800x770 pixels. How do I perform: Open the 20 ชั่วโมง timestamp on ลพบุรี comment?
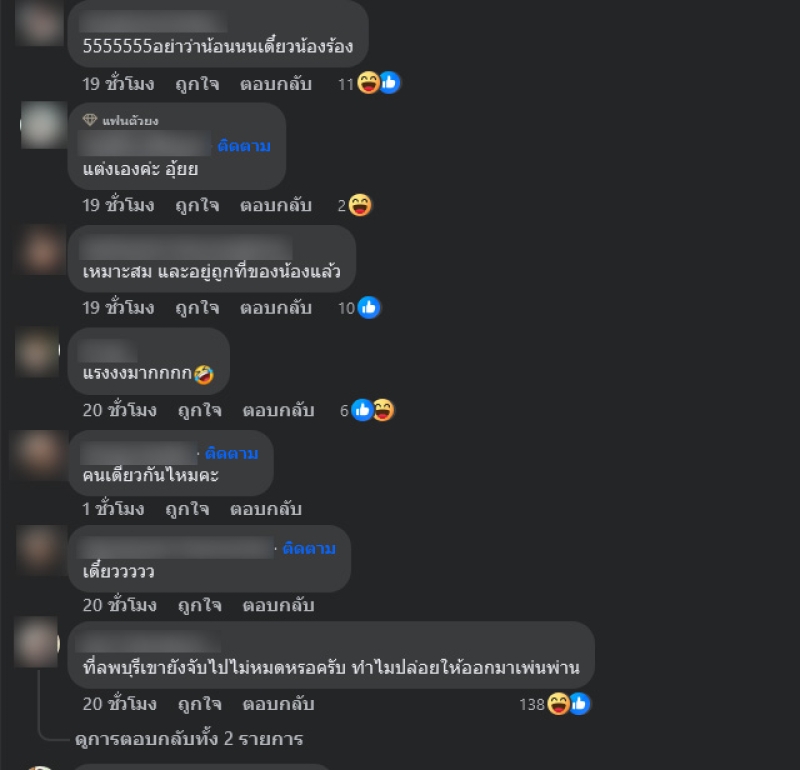point(119,704)
